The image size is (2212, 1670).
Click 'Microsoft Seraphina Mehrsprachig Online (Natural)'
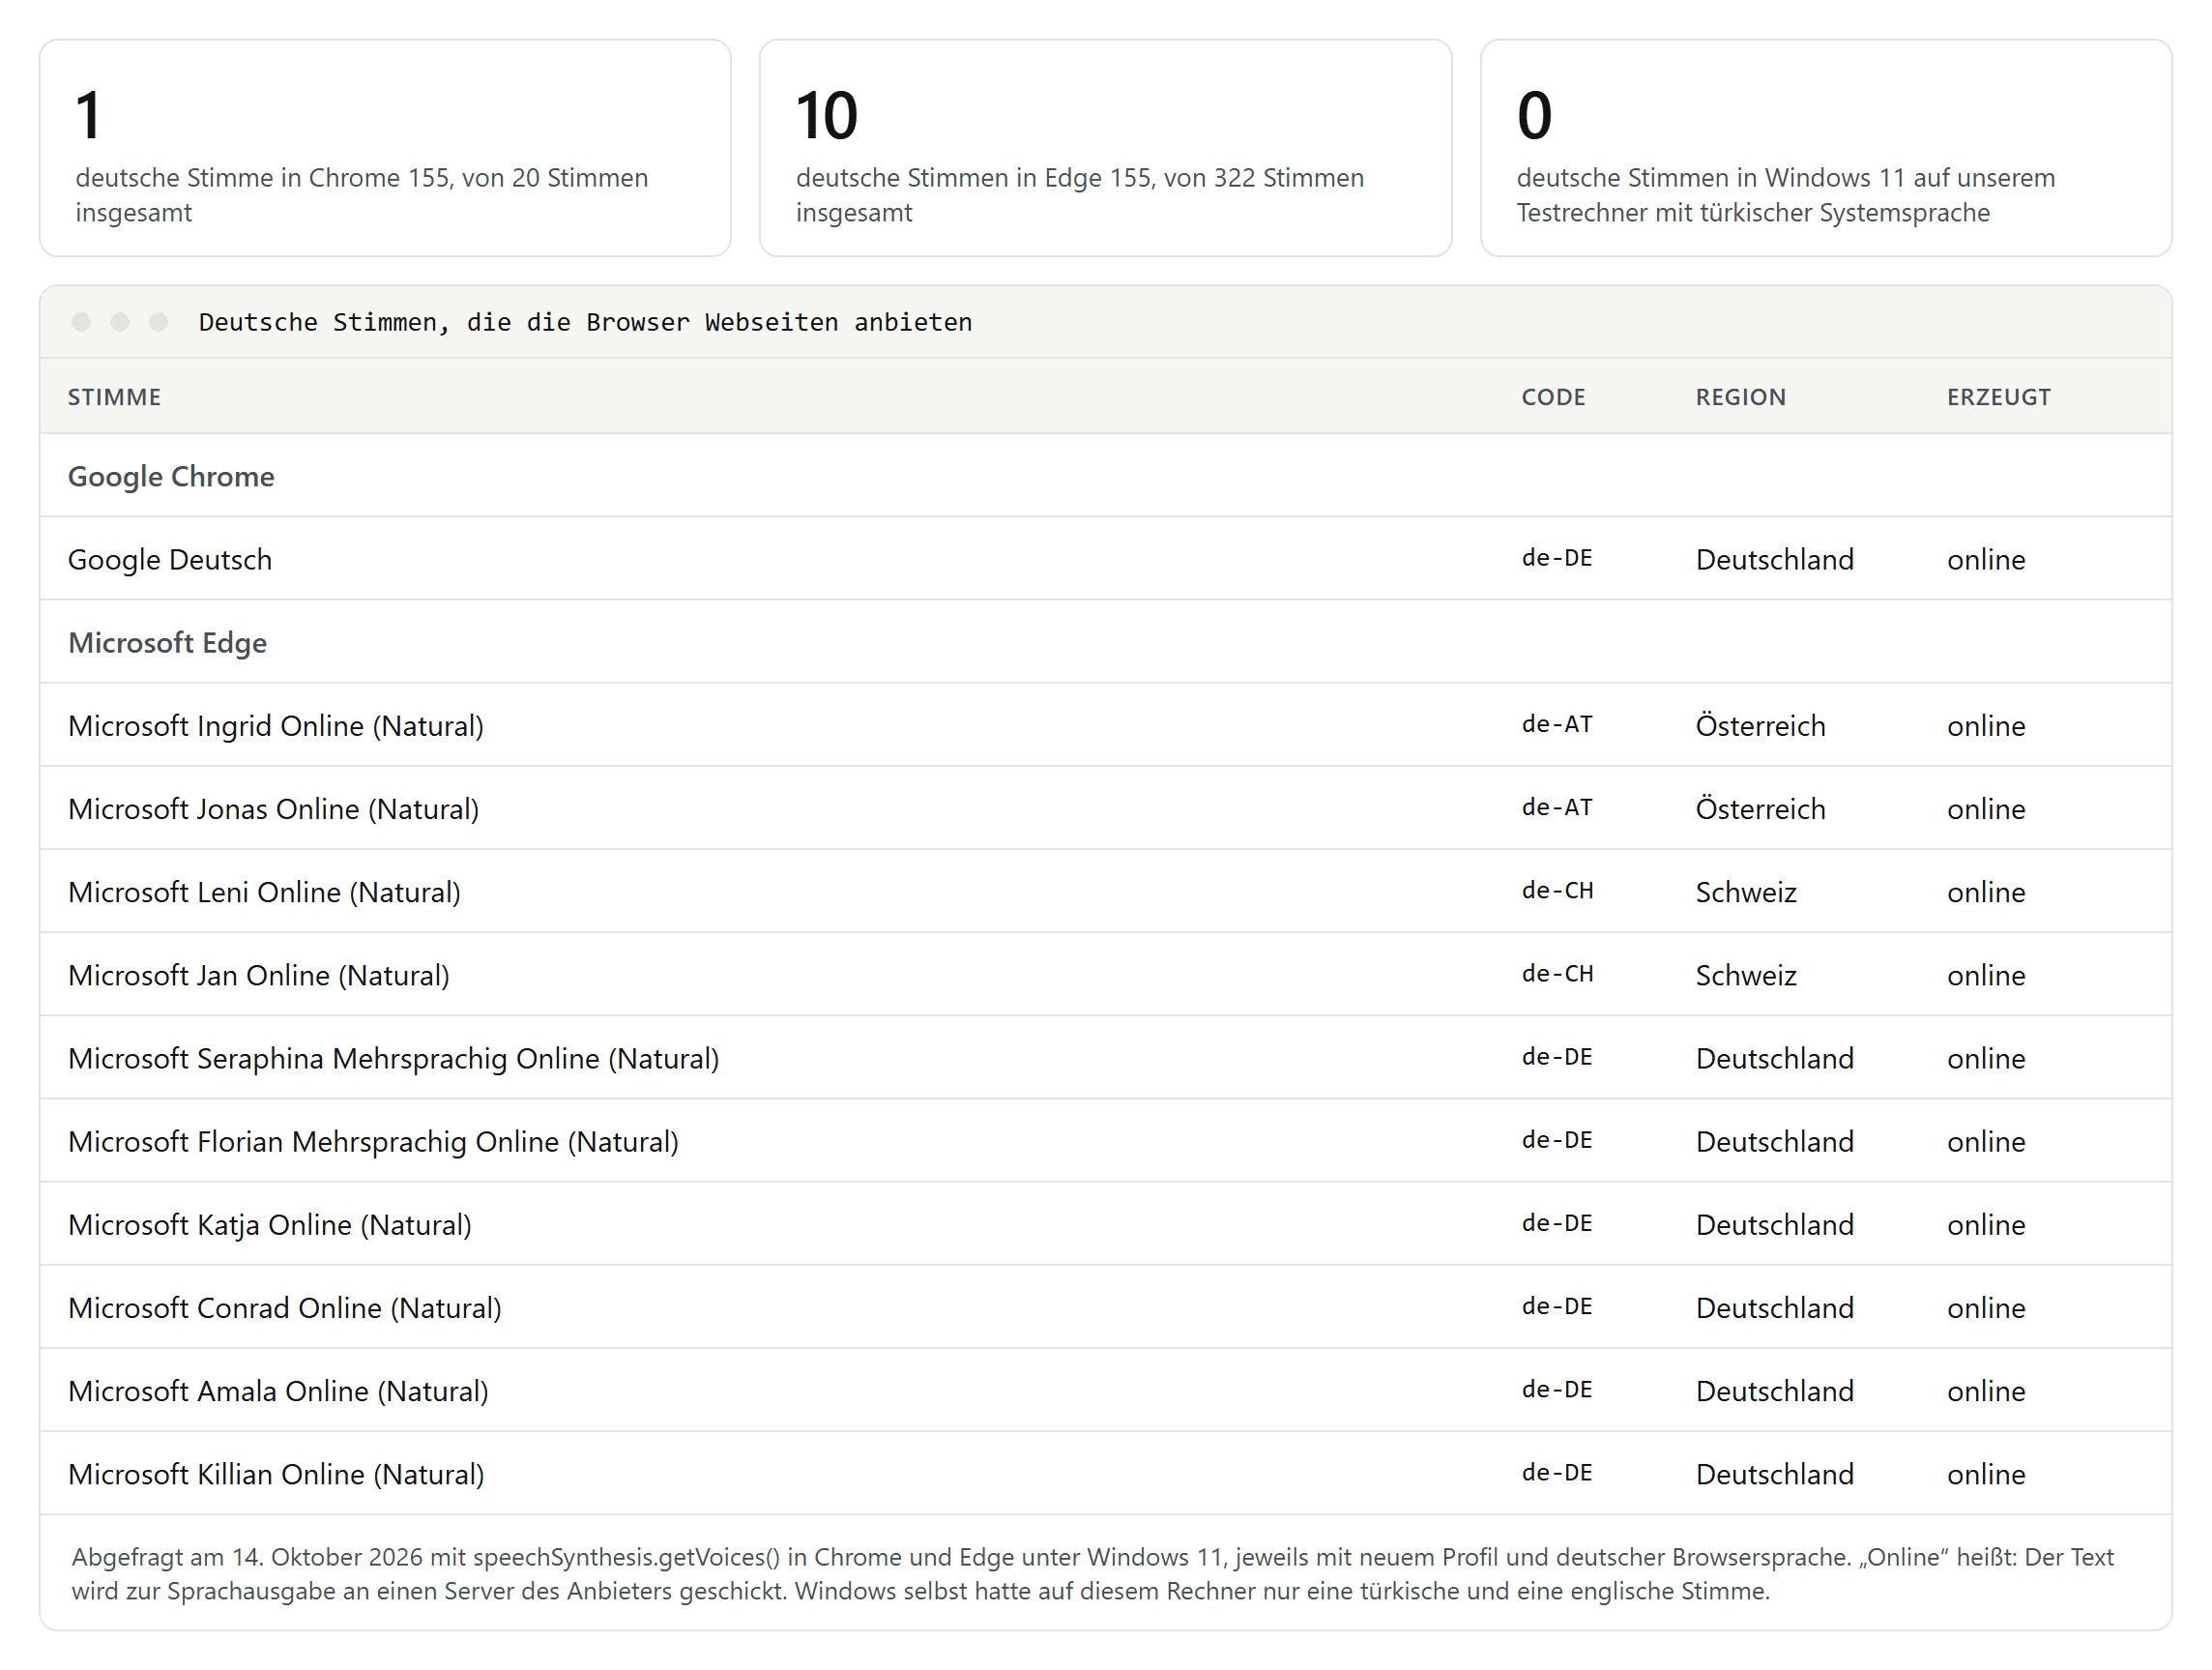[x=394, y=1058]
